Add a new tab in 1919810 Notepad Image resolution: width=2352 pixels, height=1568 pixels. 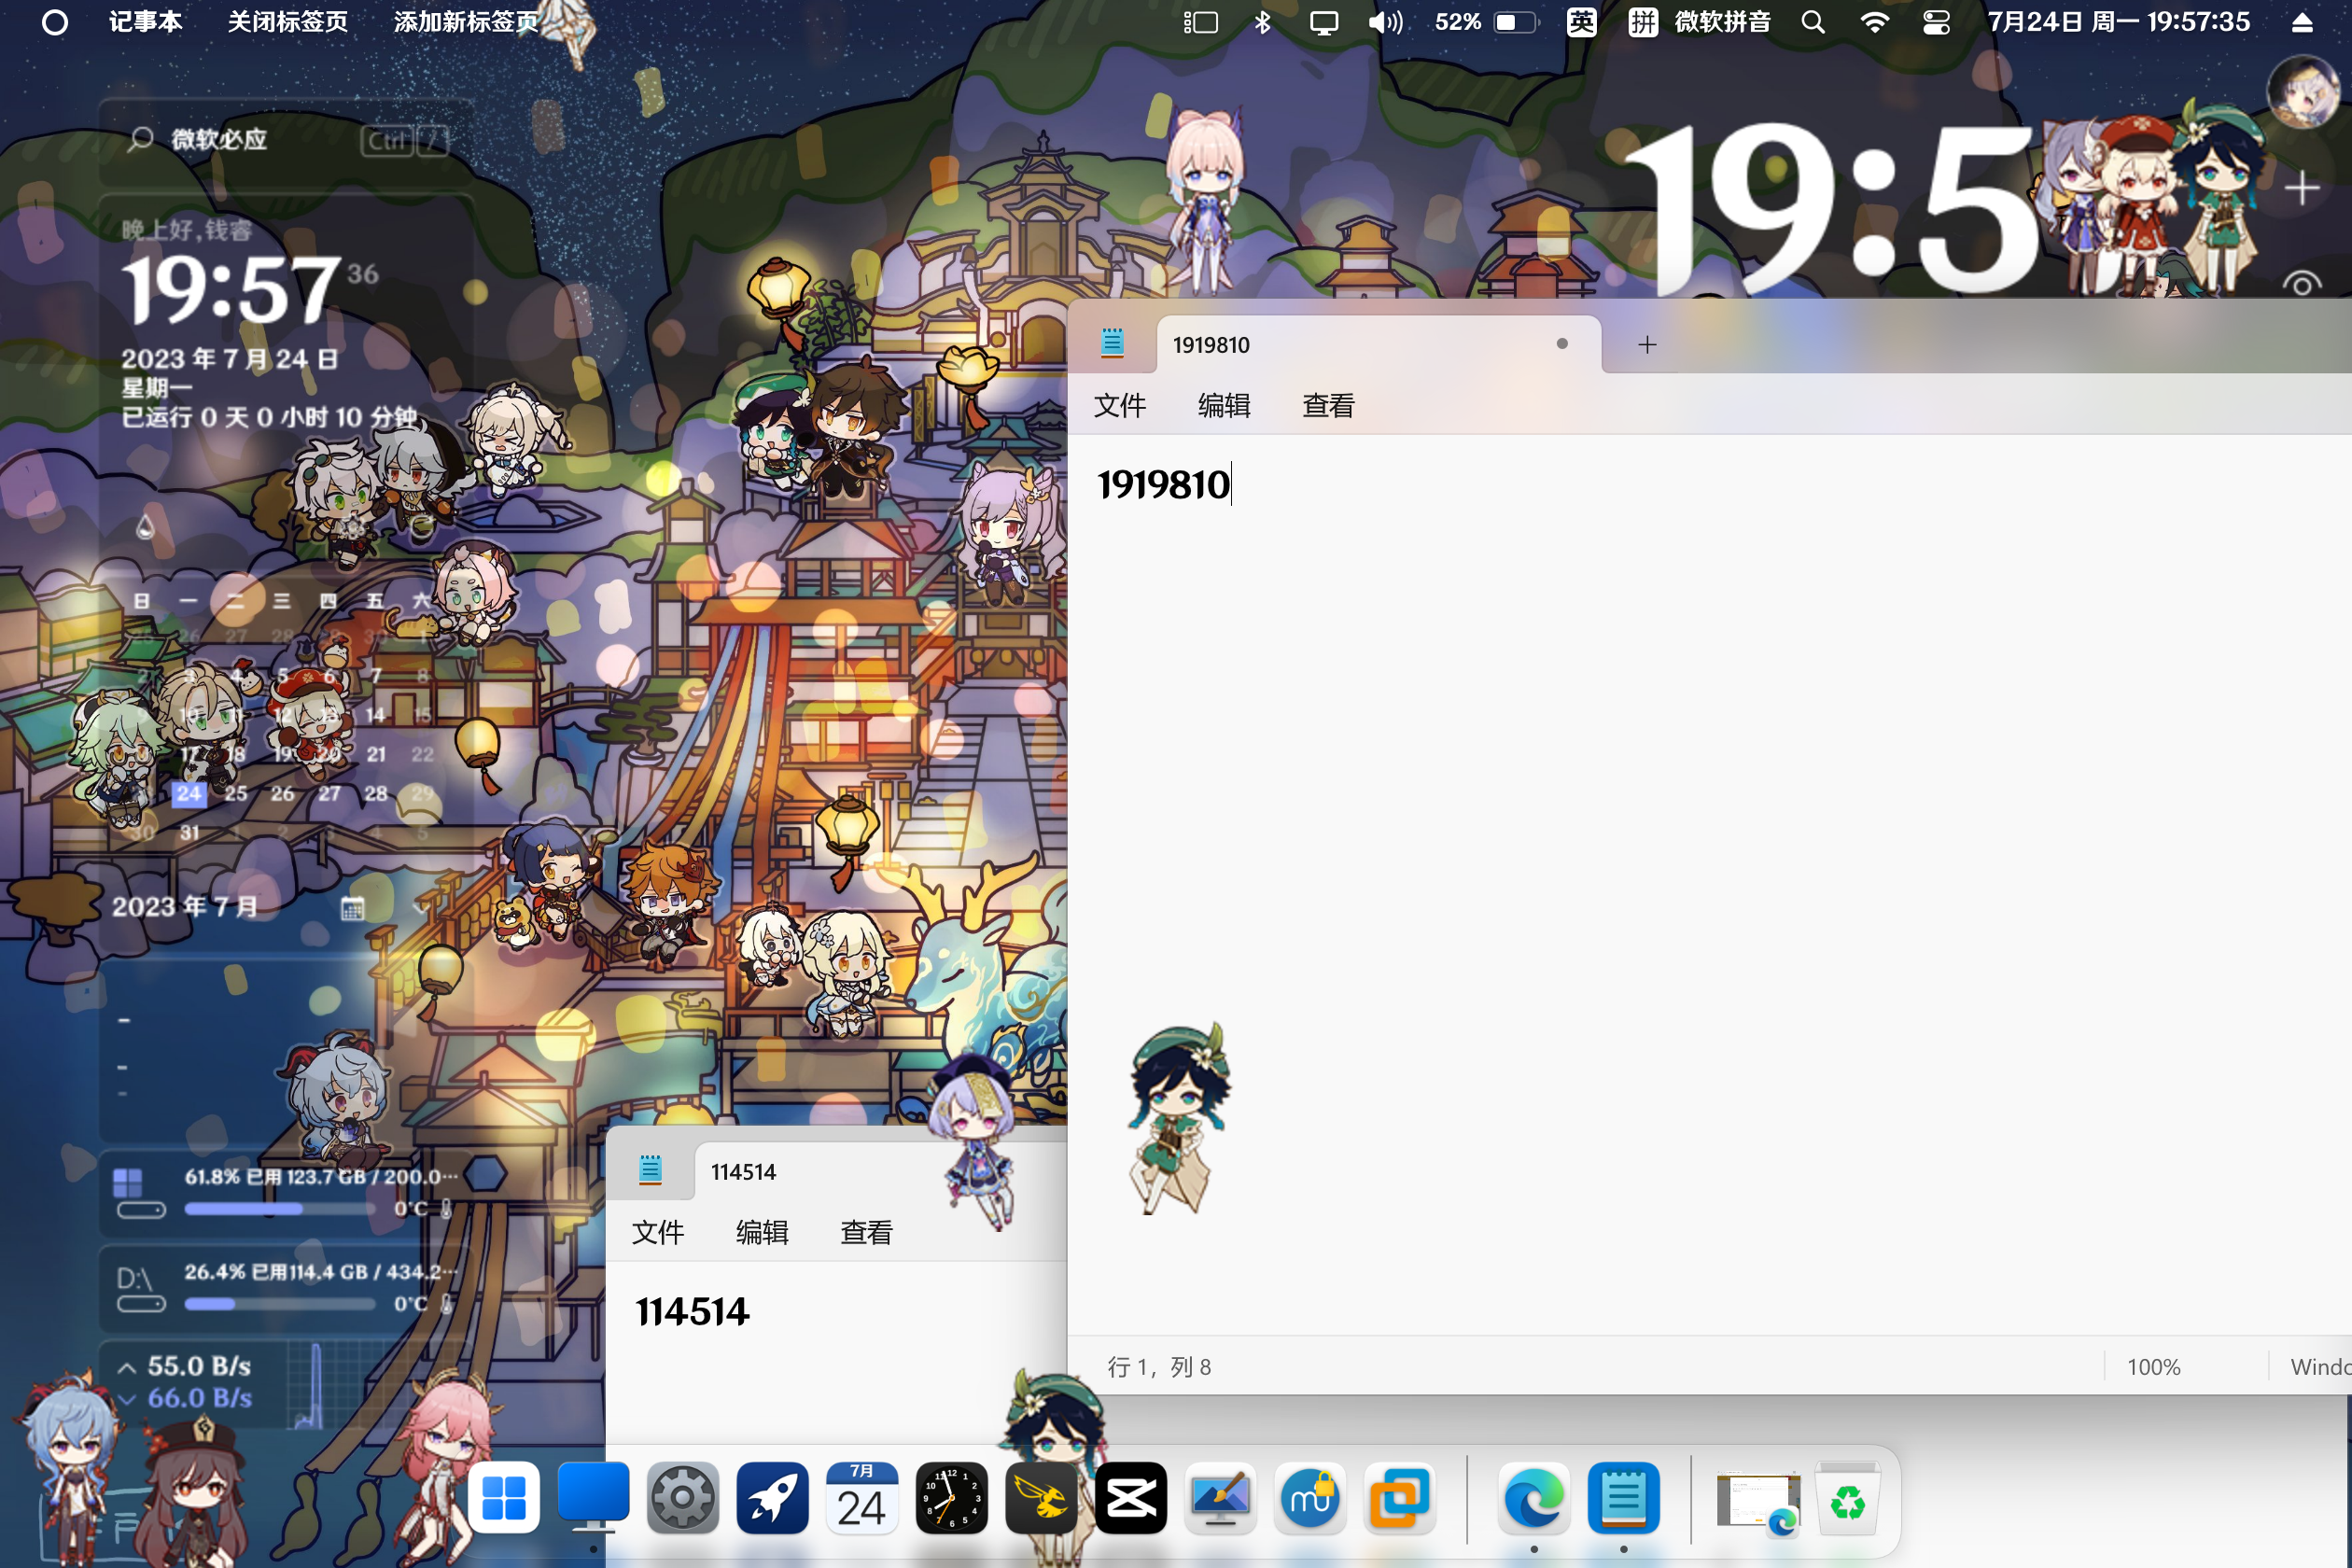pos(1647,345)
